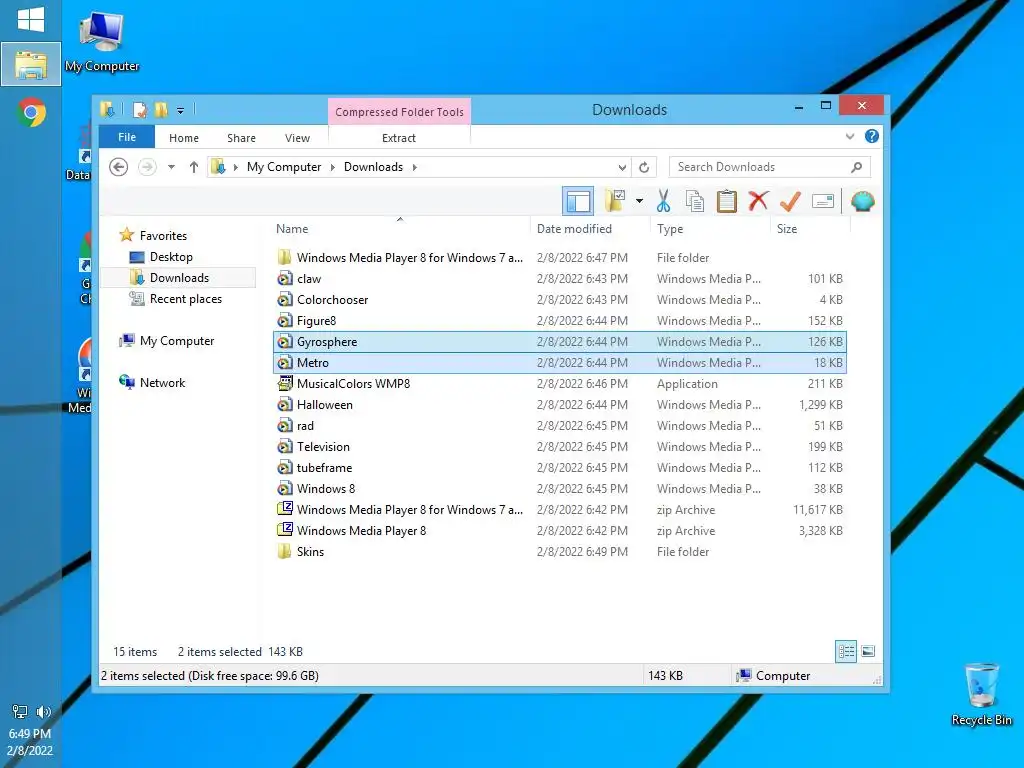The height and width of the screenshot is (768, 1024).
Task: Click the Back navigation arrow
Action: pyautogui.click(x=118, y=167)
